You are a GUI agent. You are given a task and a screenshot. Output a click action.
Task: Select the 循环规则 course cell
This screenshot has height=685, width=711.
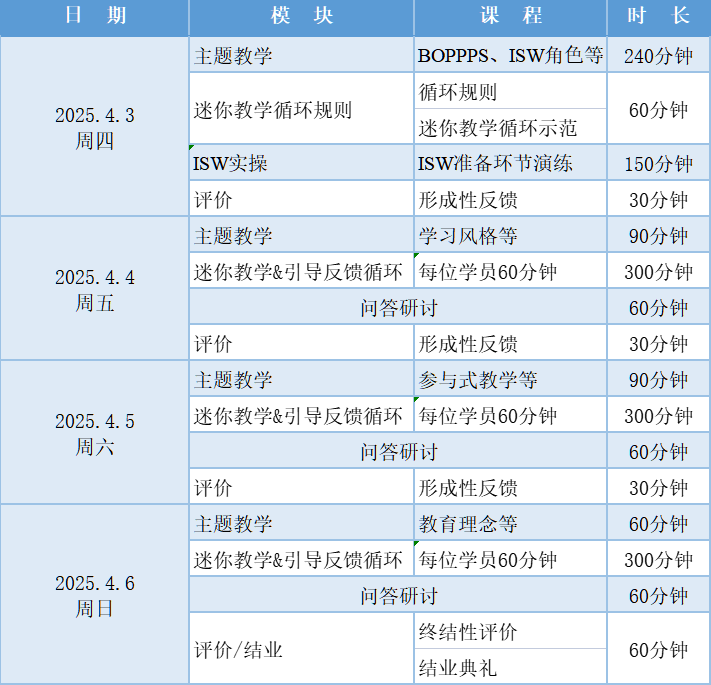[x=511, y=91]
